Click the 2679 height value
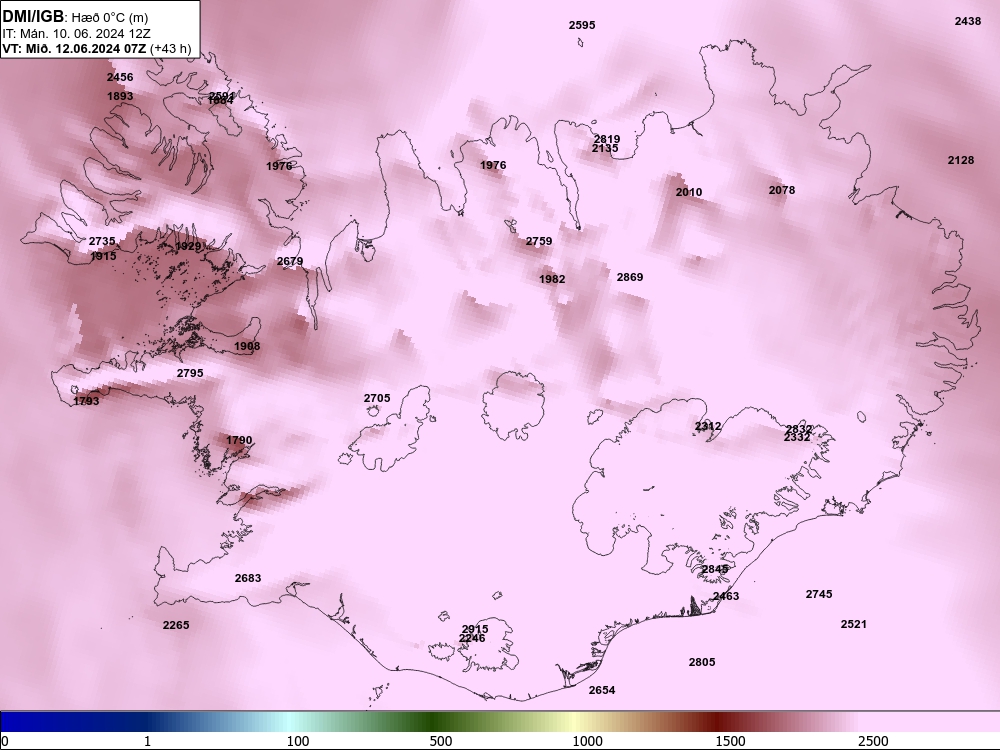The height and width of the screenshot is (750, 1000). [290, 261]
